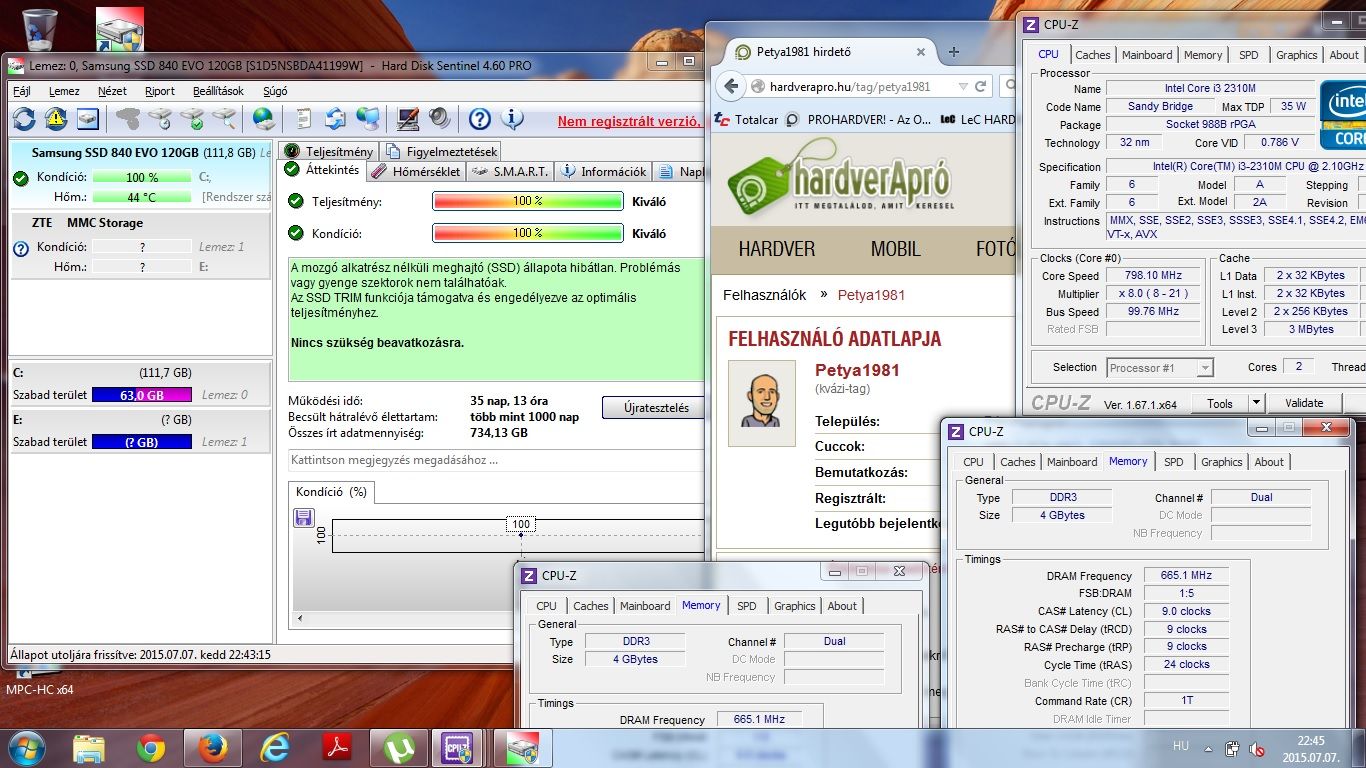
Task: Click the C: free space 63,0 GB bar
Action: [141, 395]
